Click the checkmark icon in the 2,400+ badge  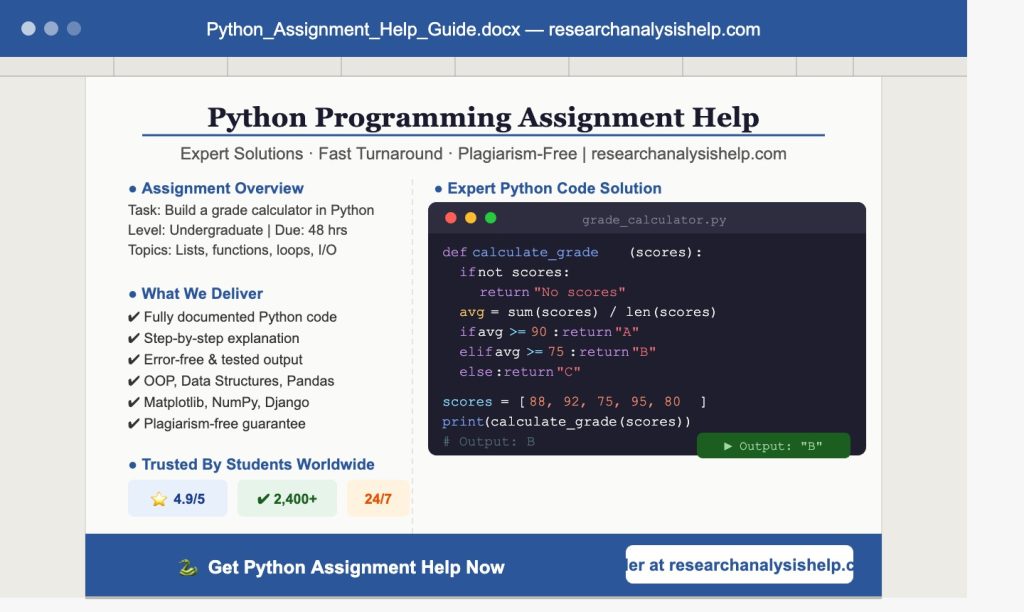263,499
